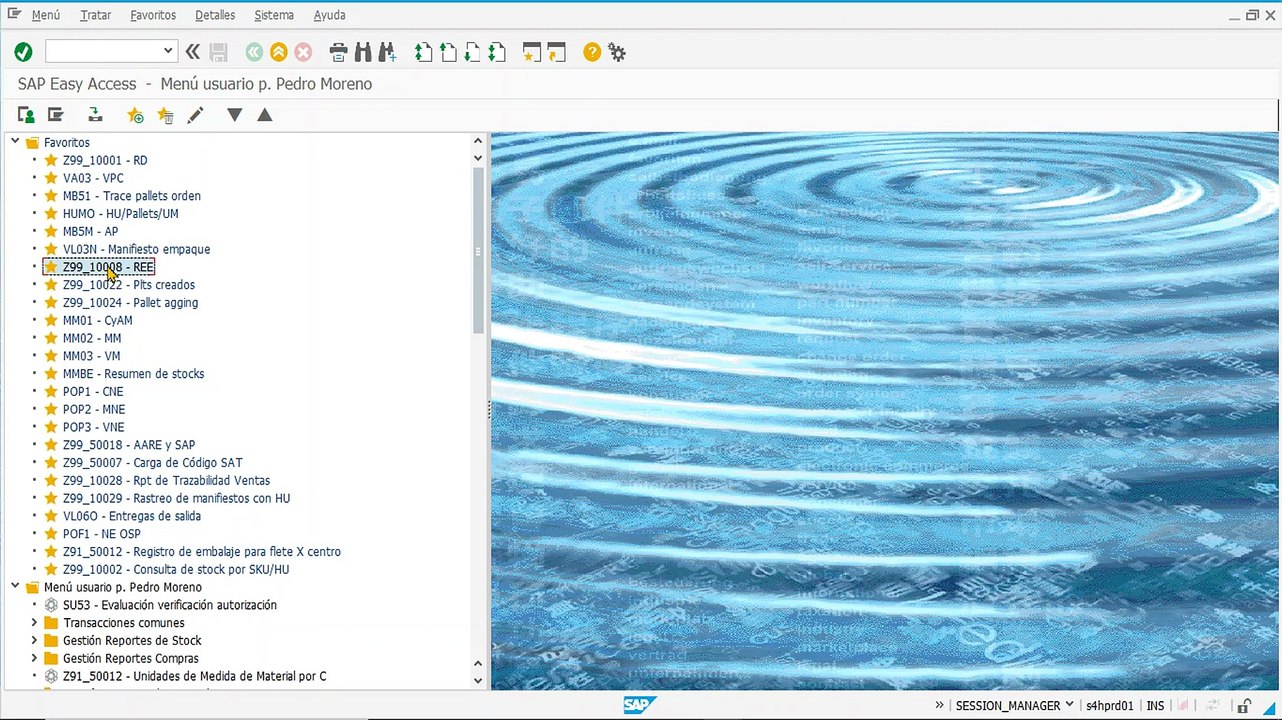Select Z99_50007 - Carga de Código SAT
Image resolution: width=1282 pixels, height=720 pixels.
click(x=152, y=463)
